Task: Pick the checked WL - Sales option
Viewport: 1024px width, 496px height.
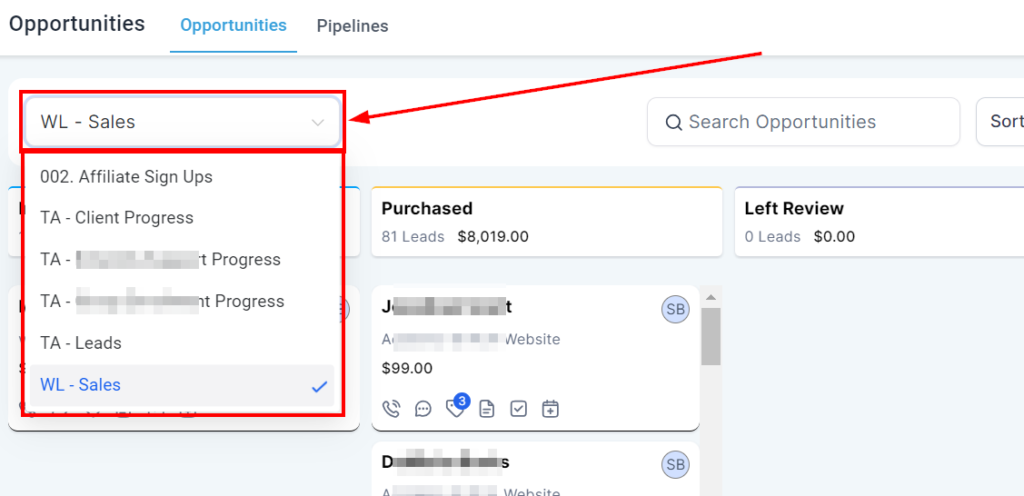Action: [x=81, y=385]
